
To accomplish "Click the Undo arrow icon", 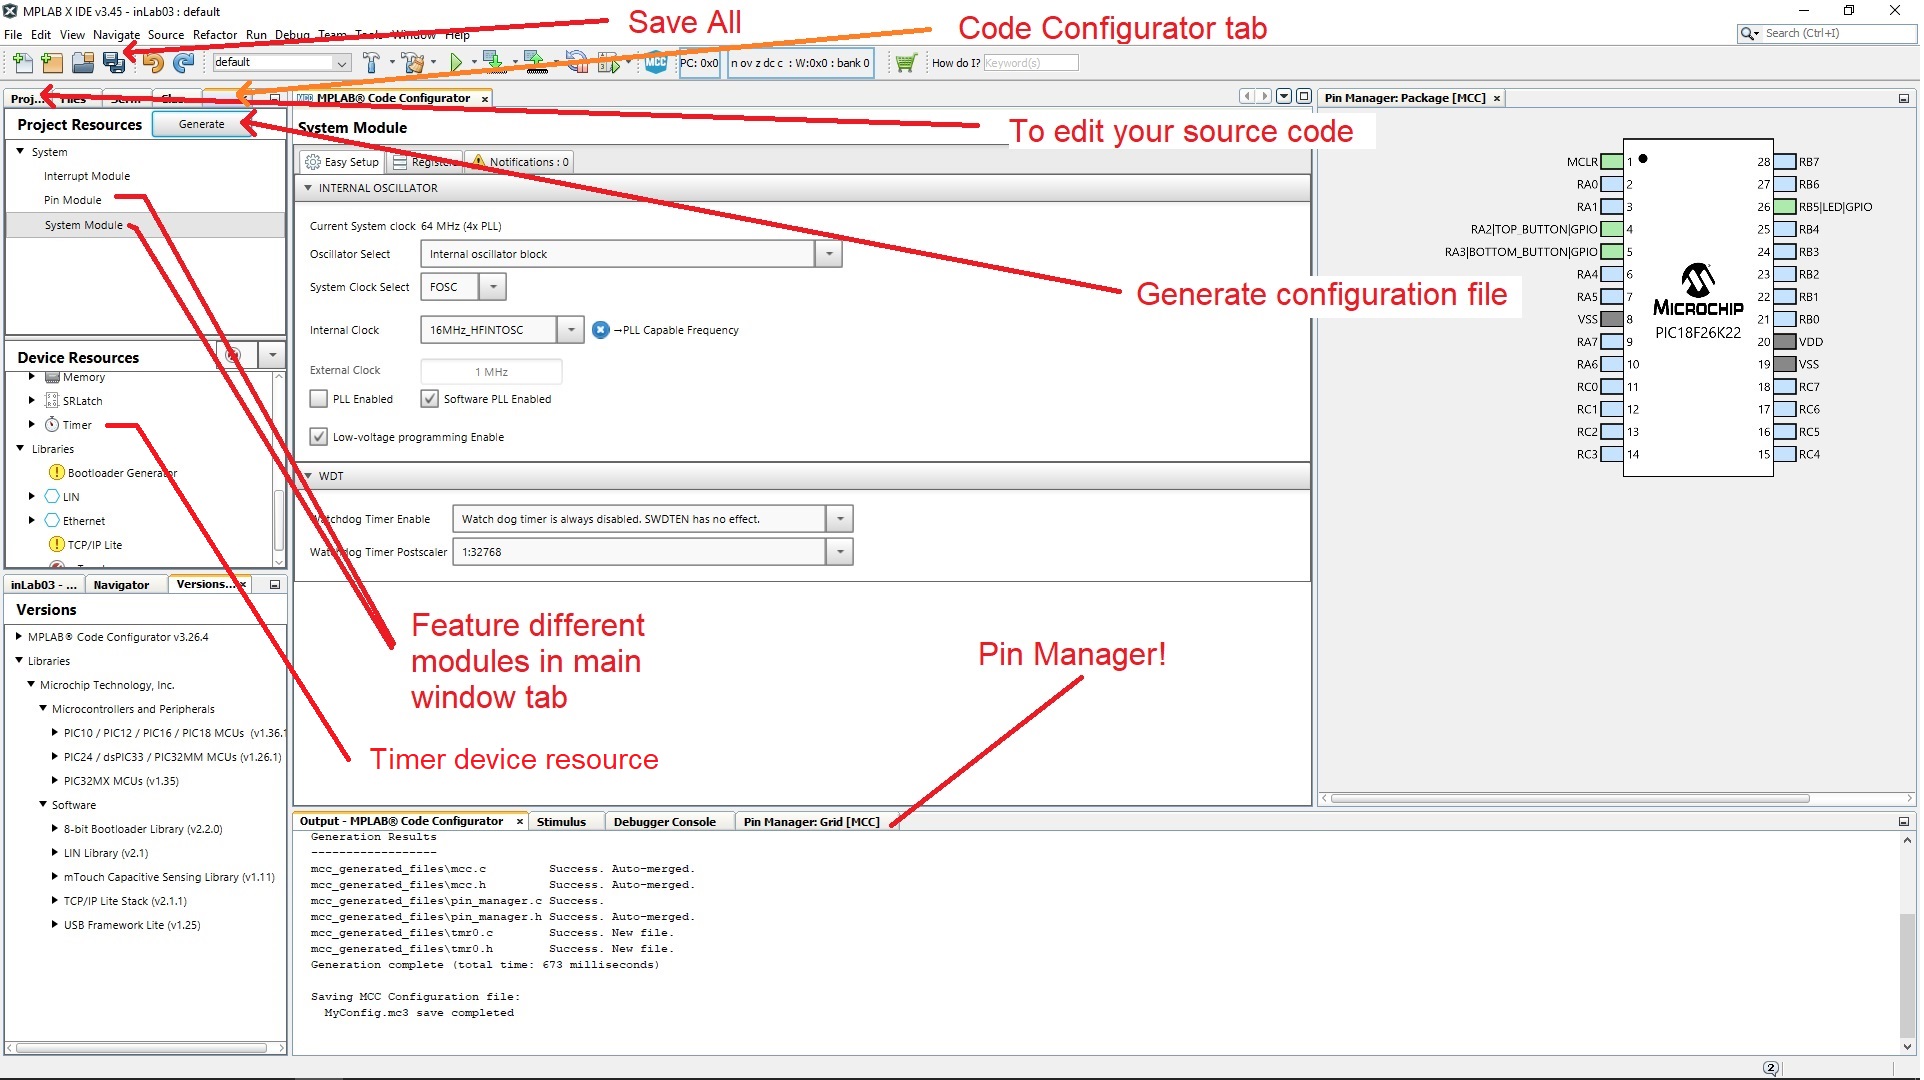I will (152, 63).
